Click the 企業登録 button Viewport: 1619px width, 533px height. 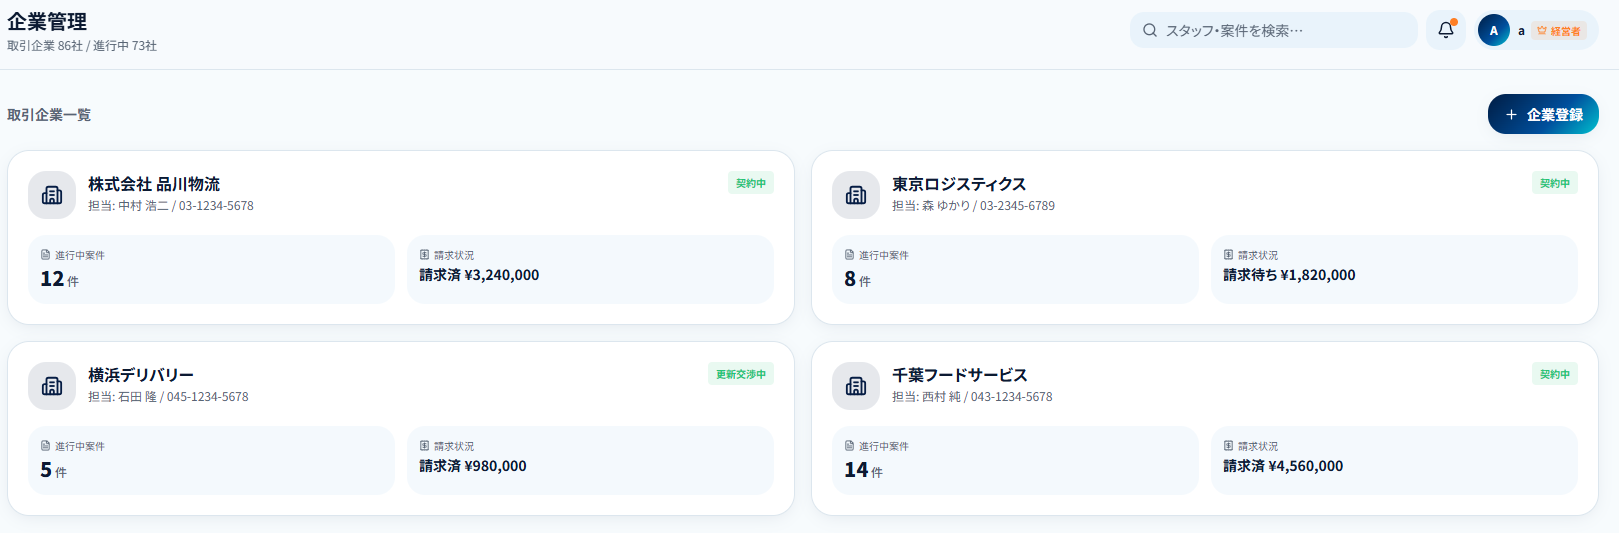tap(1543, 114)
